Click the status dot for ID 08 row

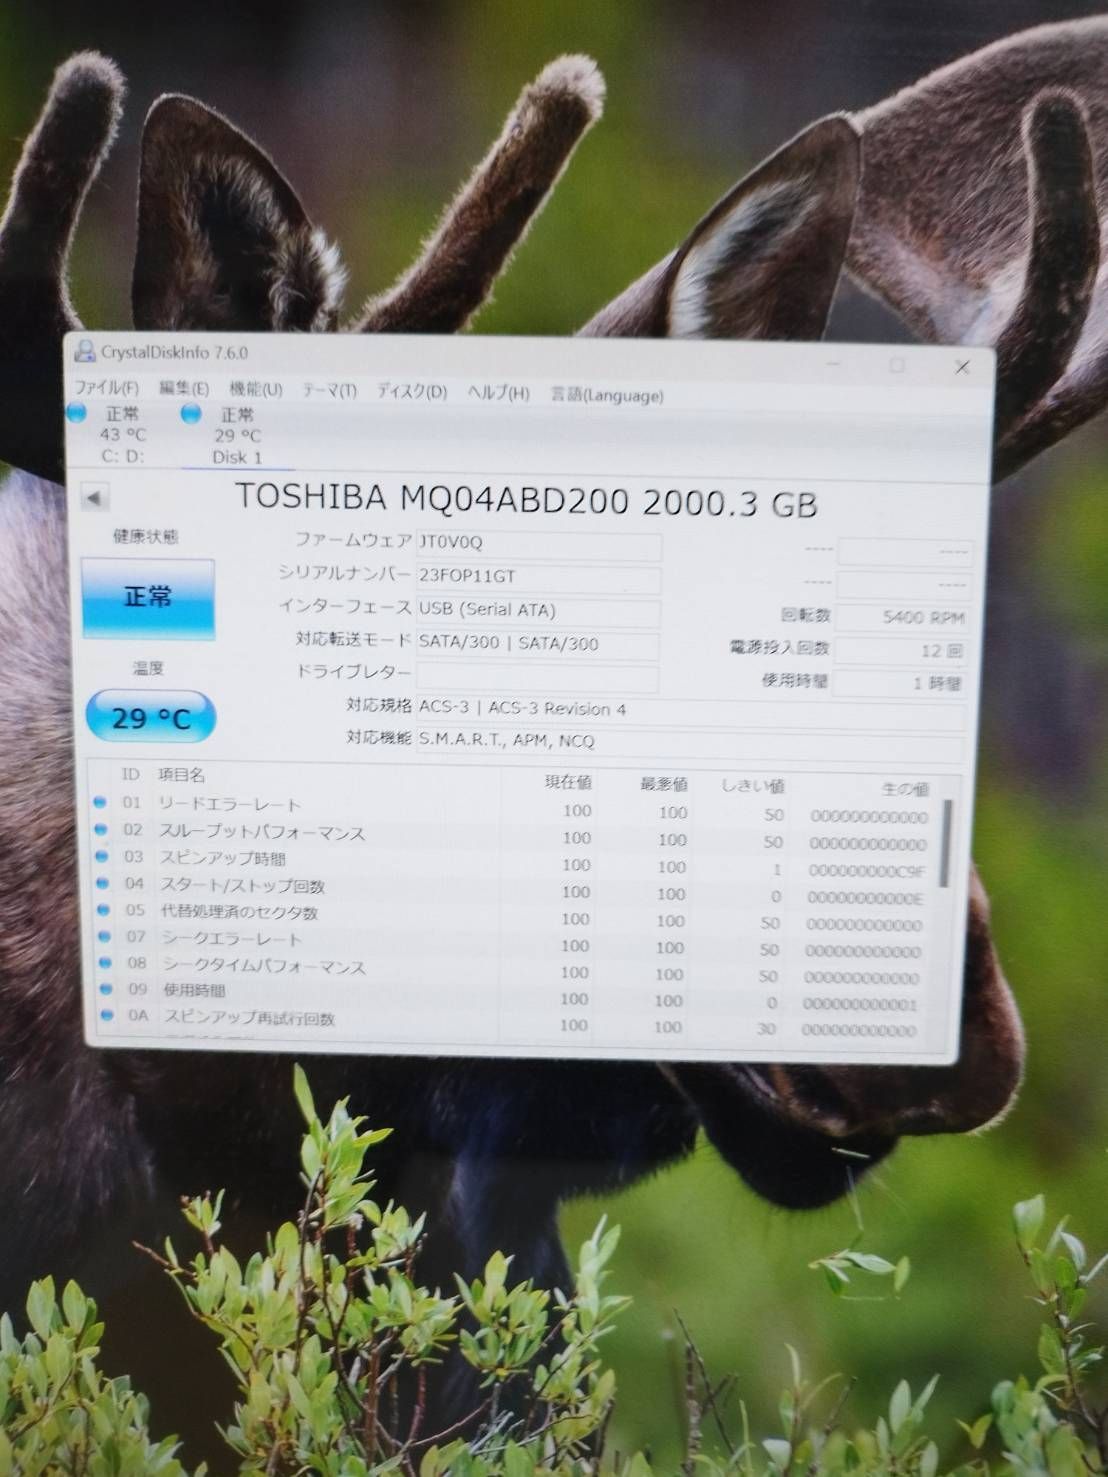(104, 962)
